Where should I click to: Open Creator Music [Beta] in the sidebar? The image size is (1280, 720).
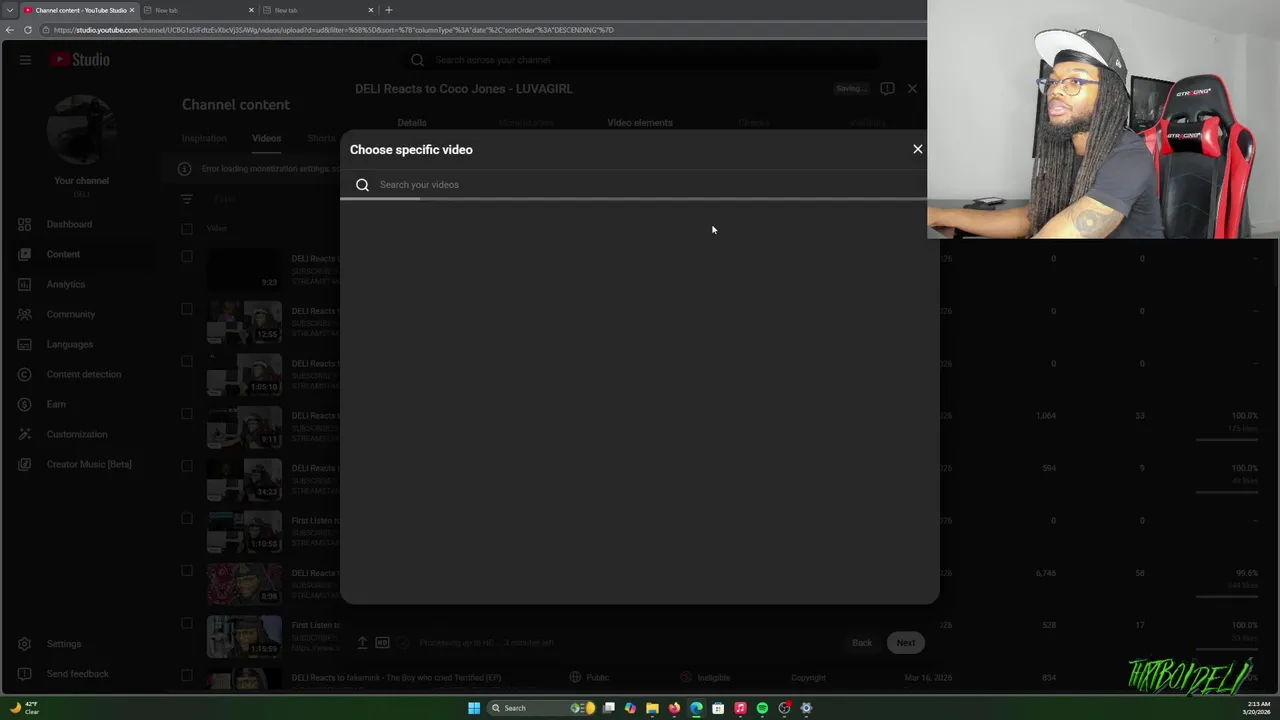tap(88, 464)
